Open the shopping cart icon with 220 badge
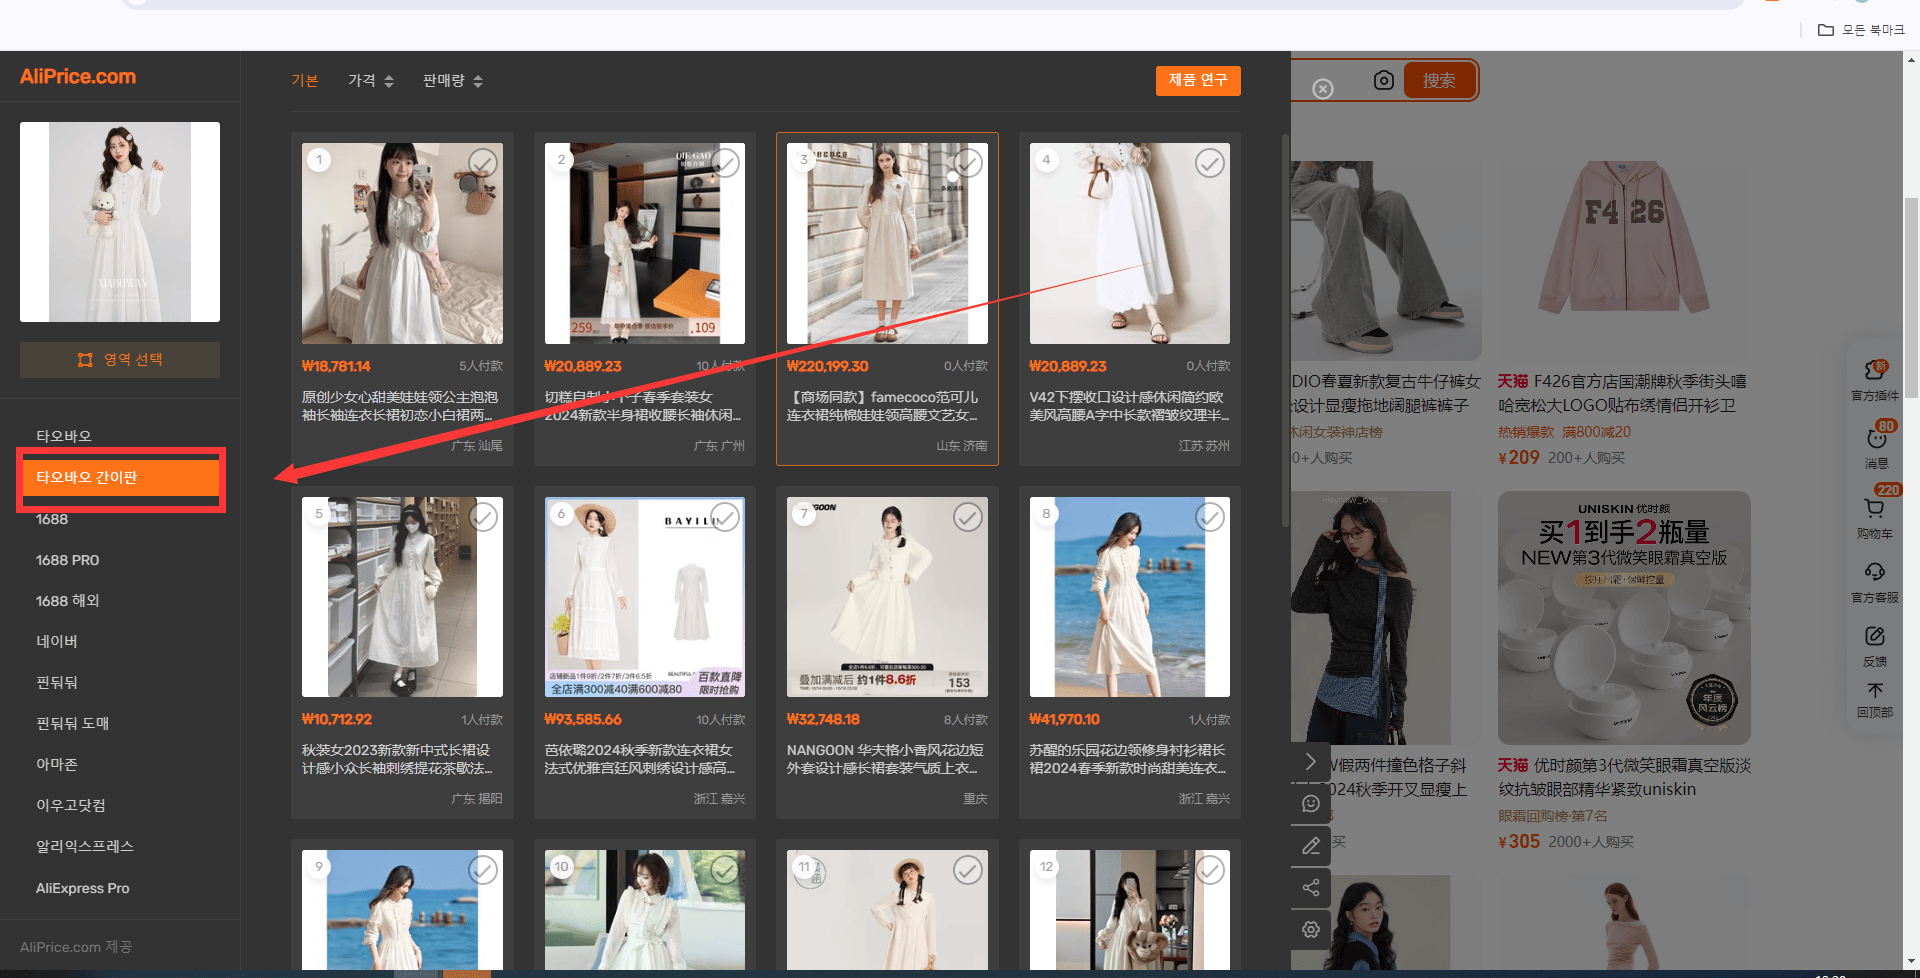Image resolution: width=1920 pixels, height=978 pixels. 1875,508
